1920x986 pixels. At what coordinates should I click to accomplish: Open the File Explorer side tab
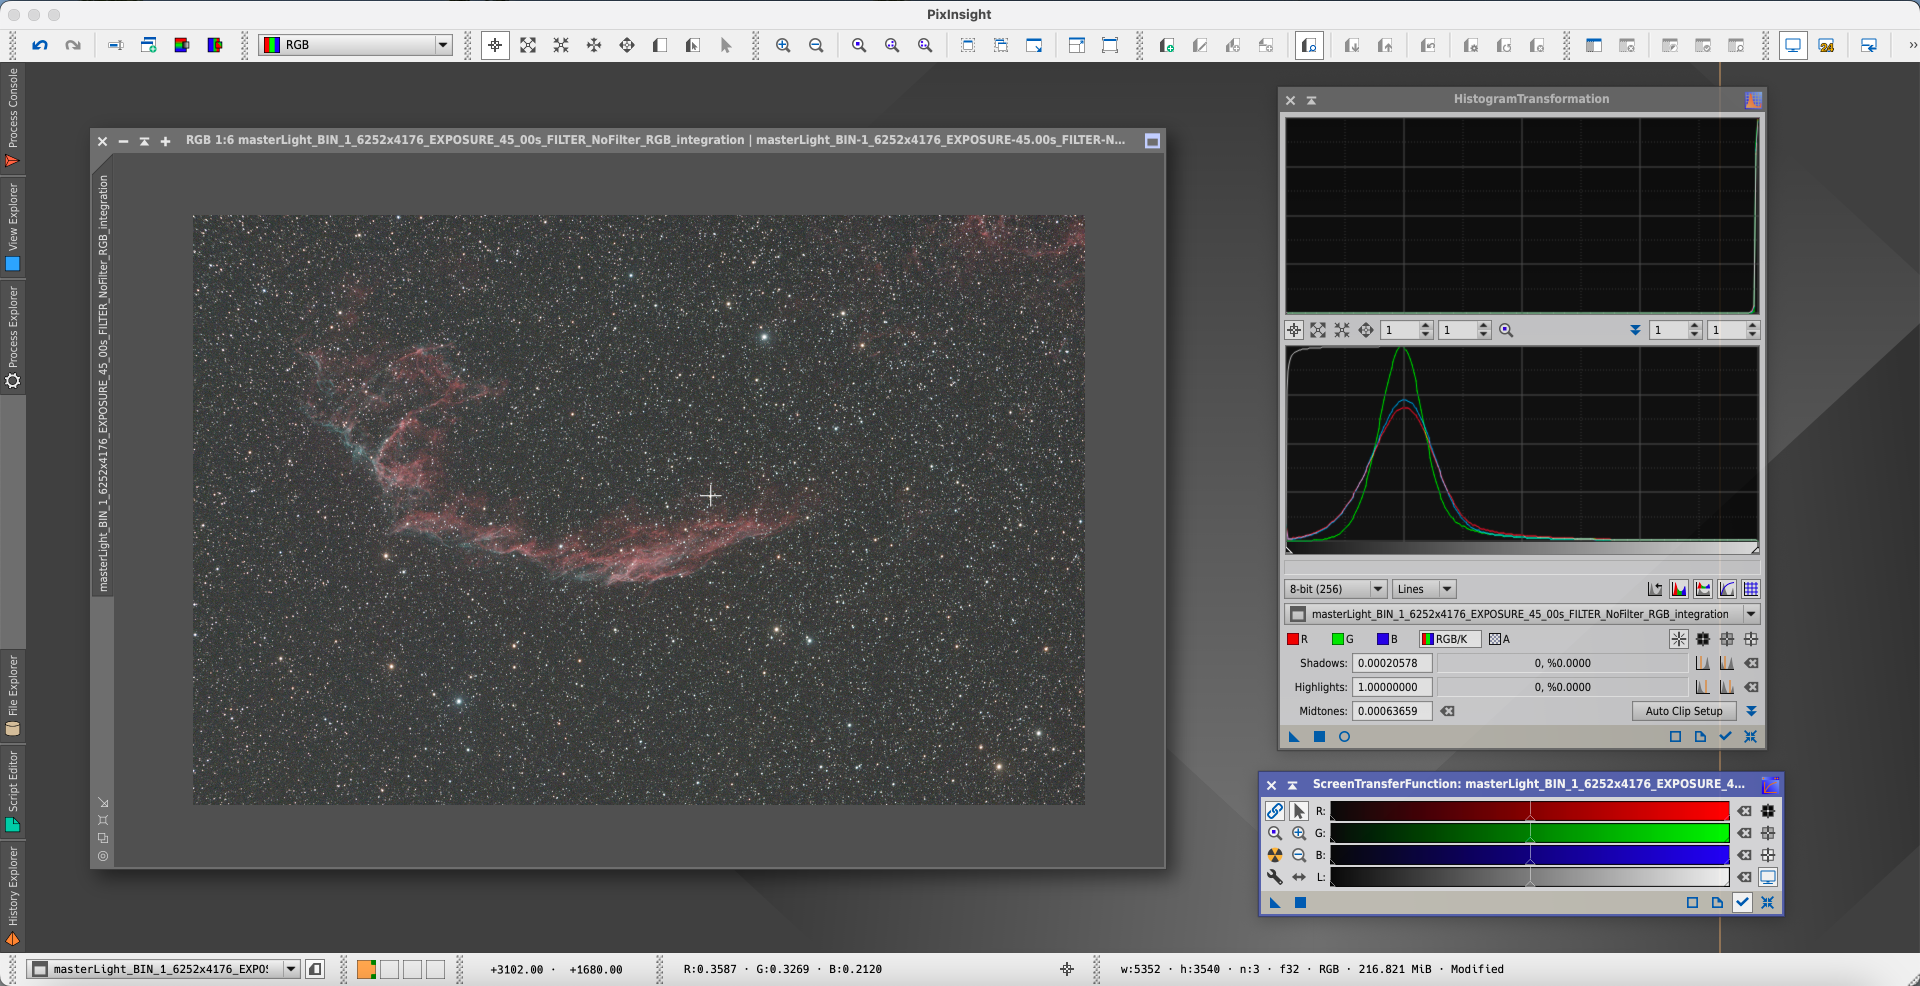(12, 695)
